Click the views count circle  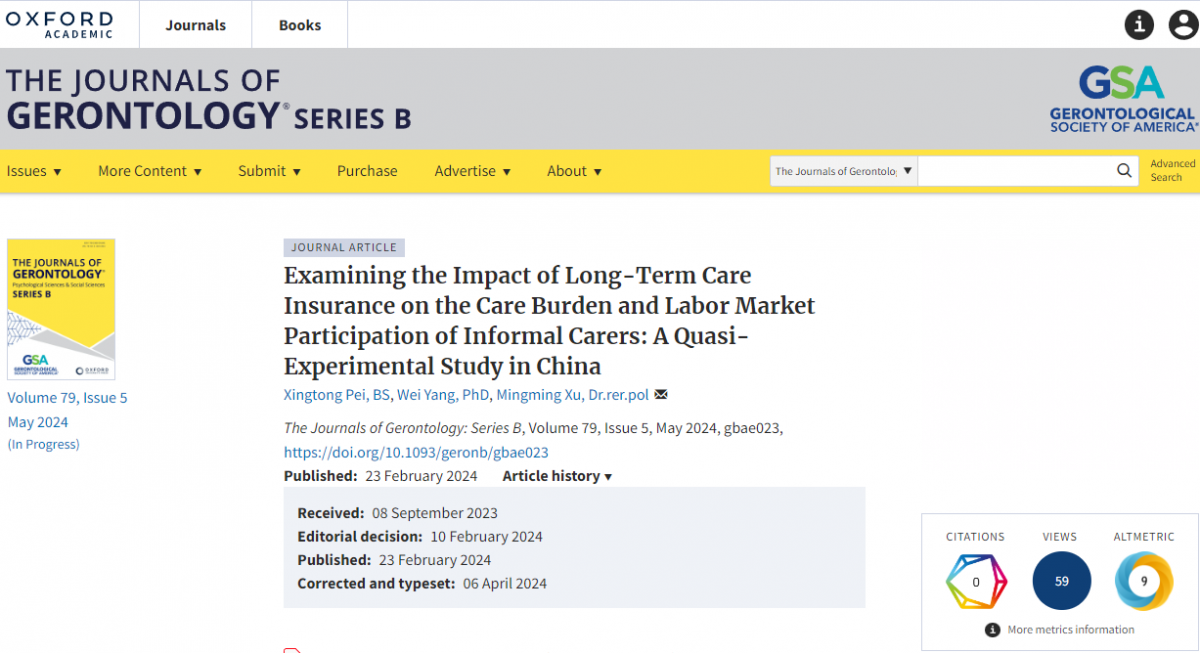pos(1061,581)
